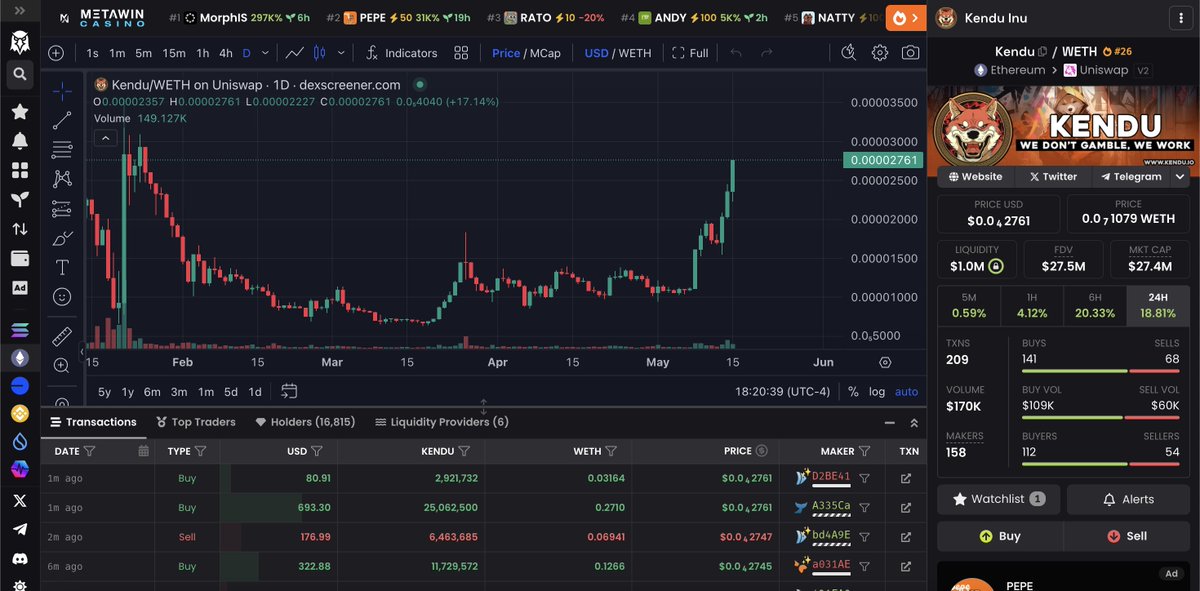Open go-to-date calendar icon below chart

(x=289, y=391)
